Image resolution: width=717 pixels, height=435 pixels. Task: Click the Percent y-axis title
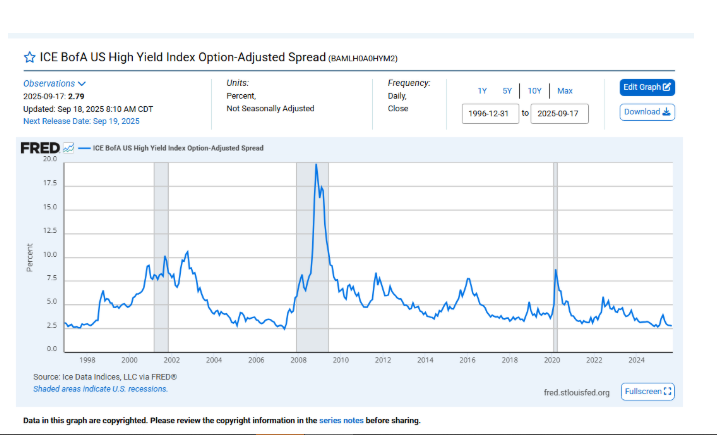pyautogui.click(x=30, y=258)
